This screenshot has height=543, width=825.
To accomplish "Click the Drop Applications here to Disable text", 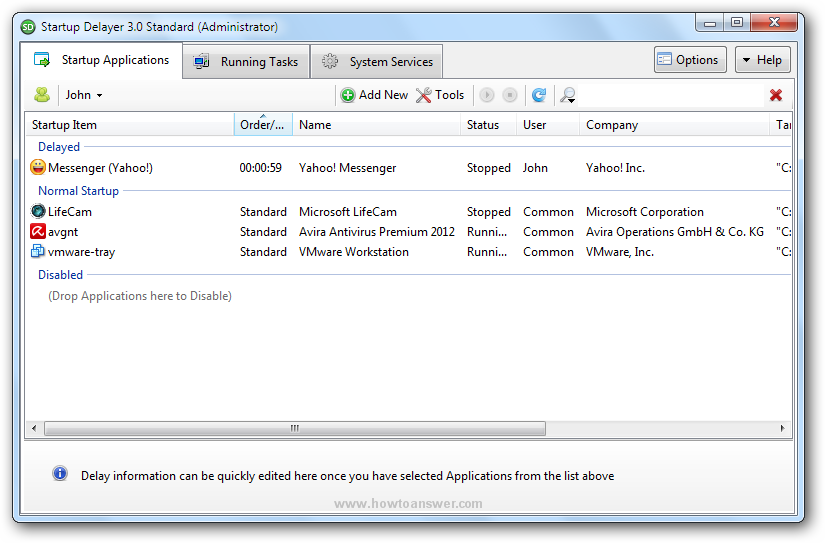I will [140, 296].
